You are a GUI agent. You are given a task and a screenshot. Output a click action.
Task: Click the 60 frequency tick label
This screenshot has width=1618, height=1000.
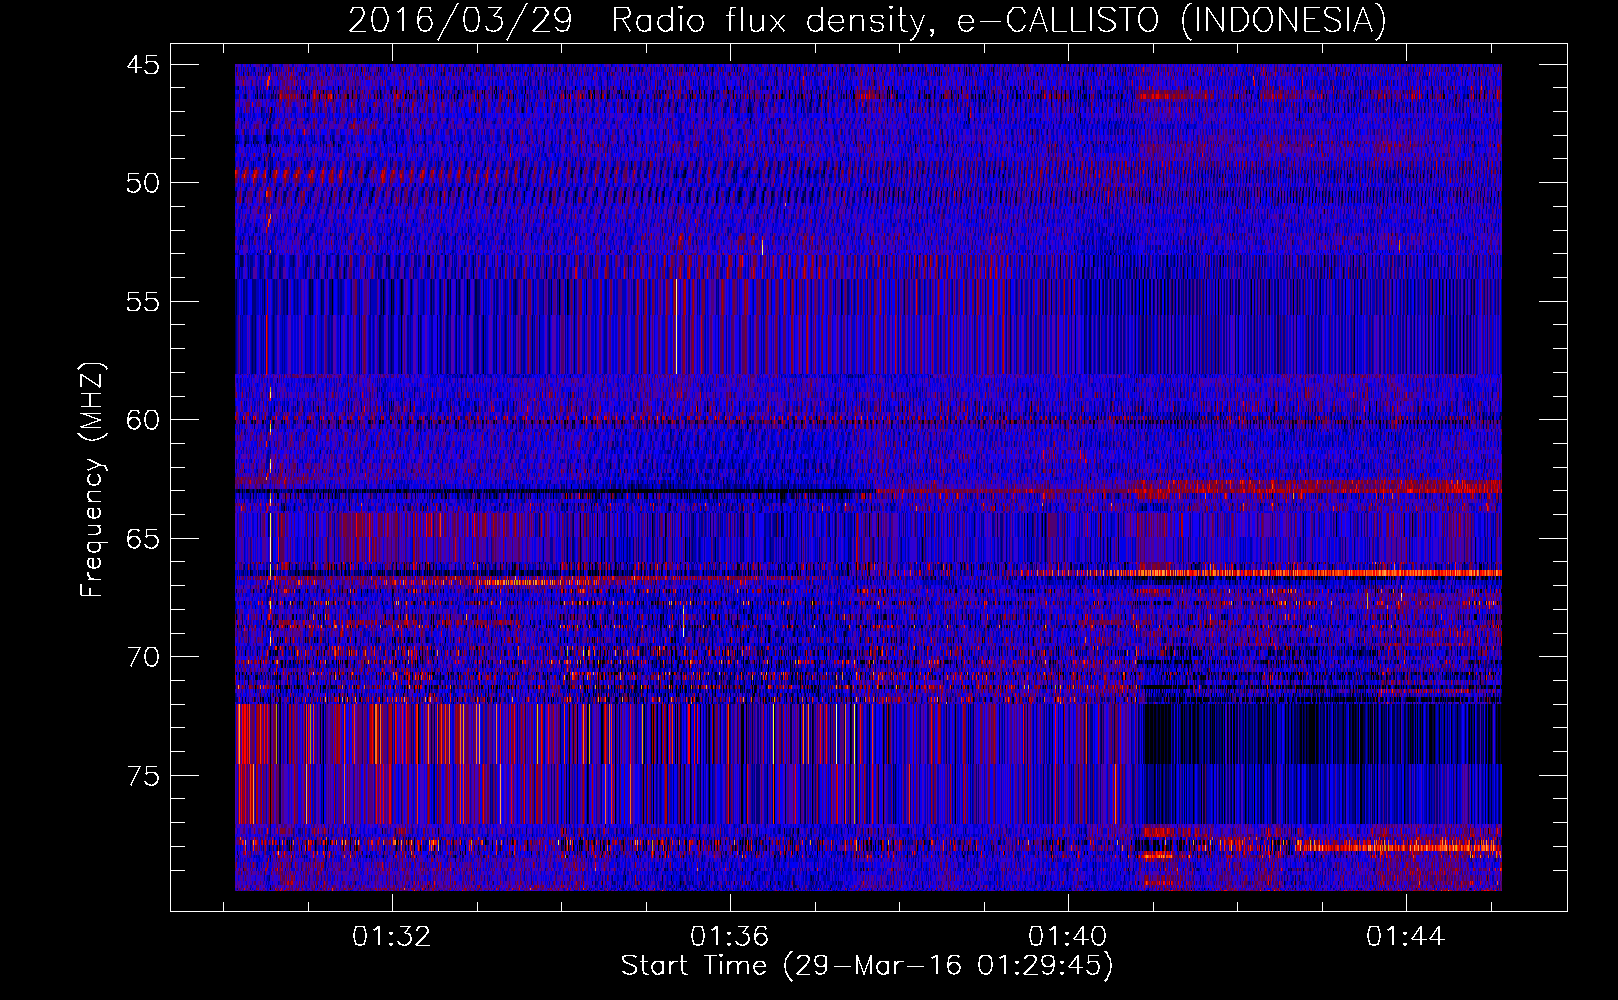[143, 420]
